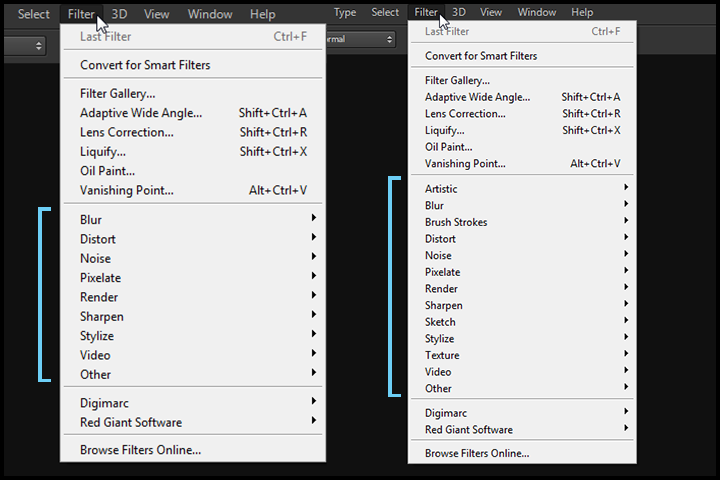720x480 pixels.
Task: Expand the Artistic submenu arrow
Action: click(x=626, y=187)
